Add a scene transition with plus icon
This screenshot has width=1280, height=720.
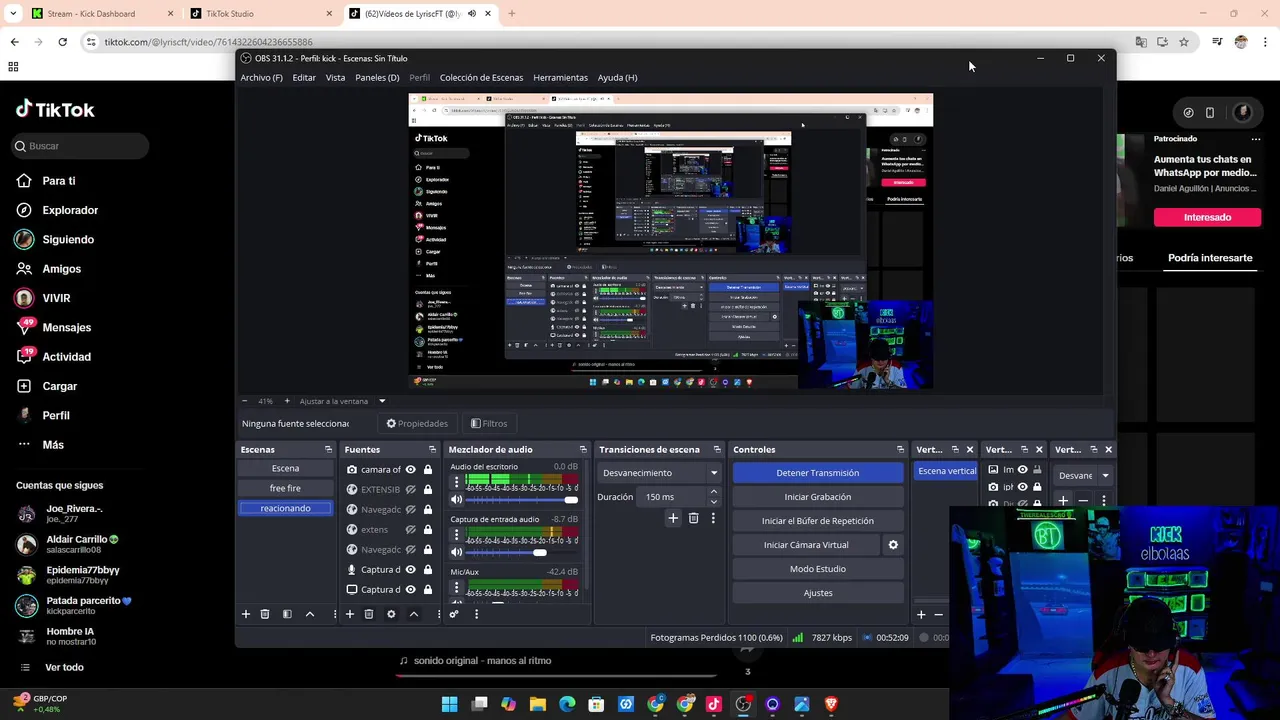(x=673, y=518)
